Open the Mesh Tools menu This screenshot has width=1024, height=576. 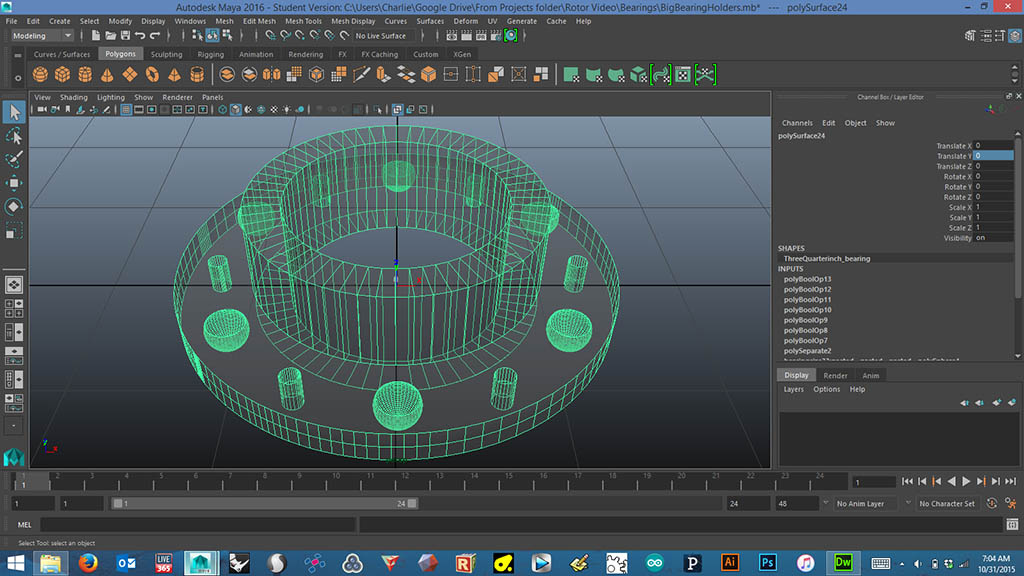302,21
